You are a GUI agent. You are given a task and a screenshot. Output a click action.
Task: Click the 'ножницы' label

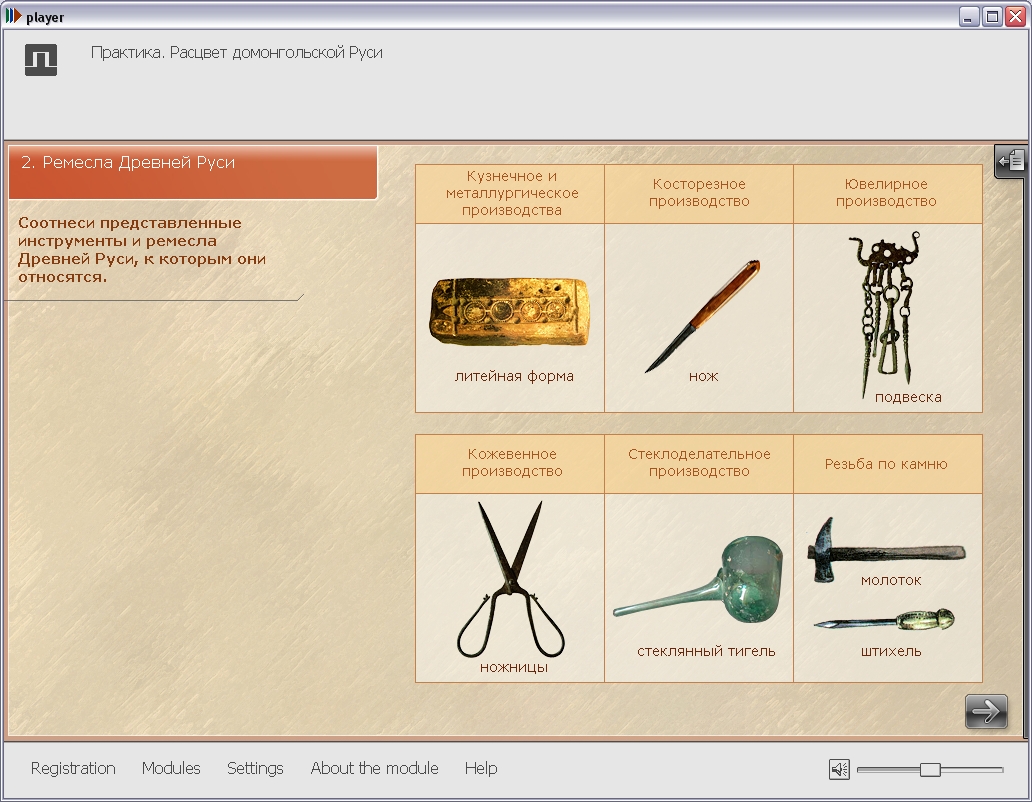click(514, 668)
